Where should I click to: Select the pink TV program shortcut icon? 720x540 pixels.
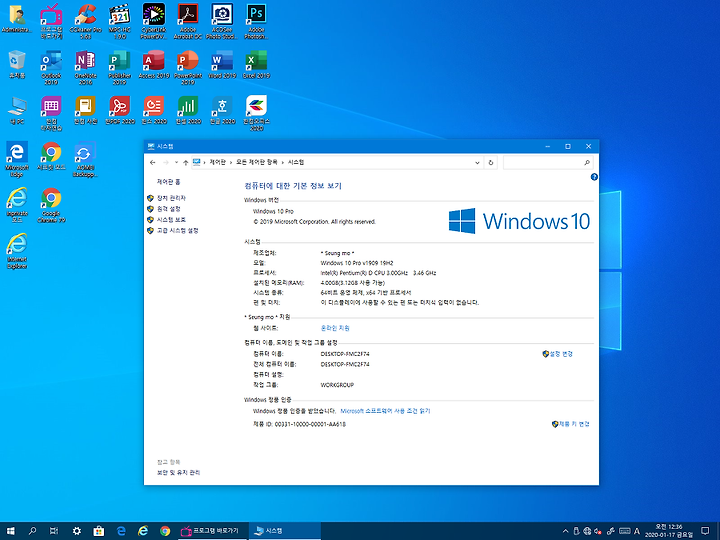[51, 21]
